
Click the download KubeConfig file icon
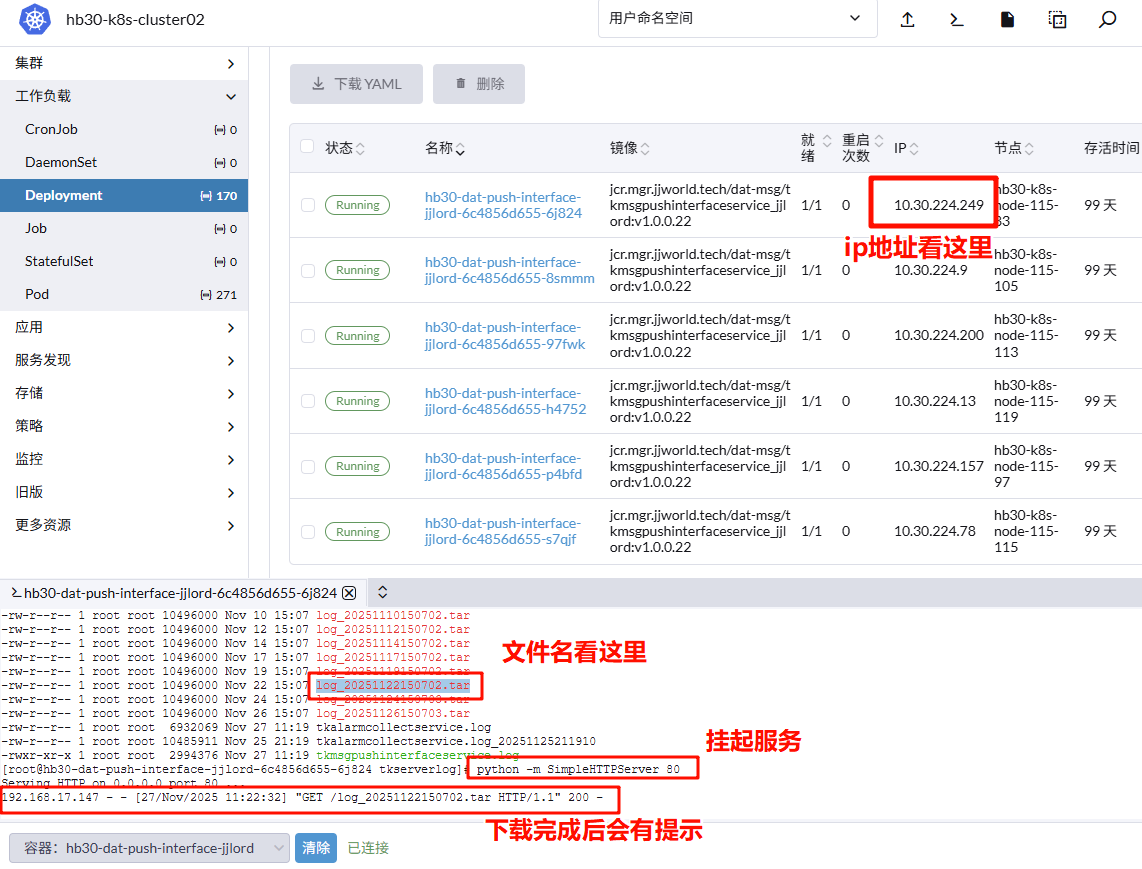pos(1007,19)
